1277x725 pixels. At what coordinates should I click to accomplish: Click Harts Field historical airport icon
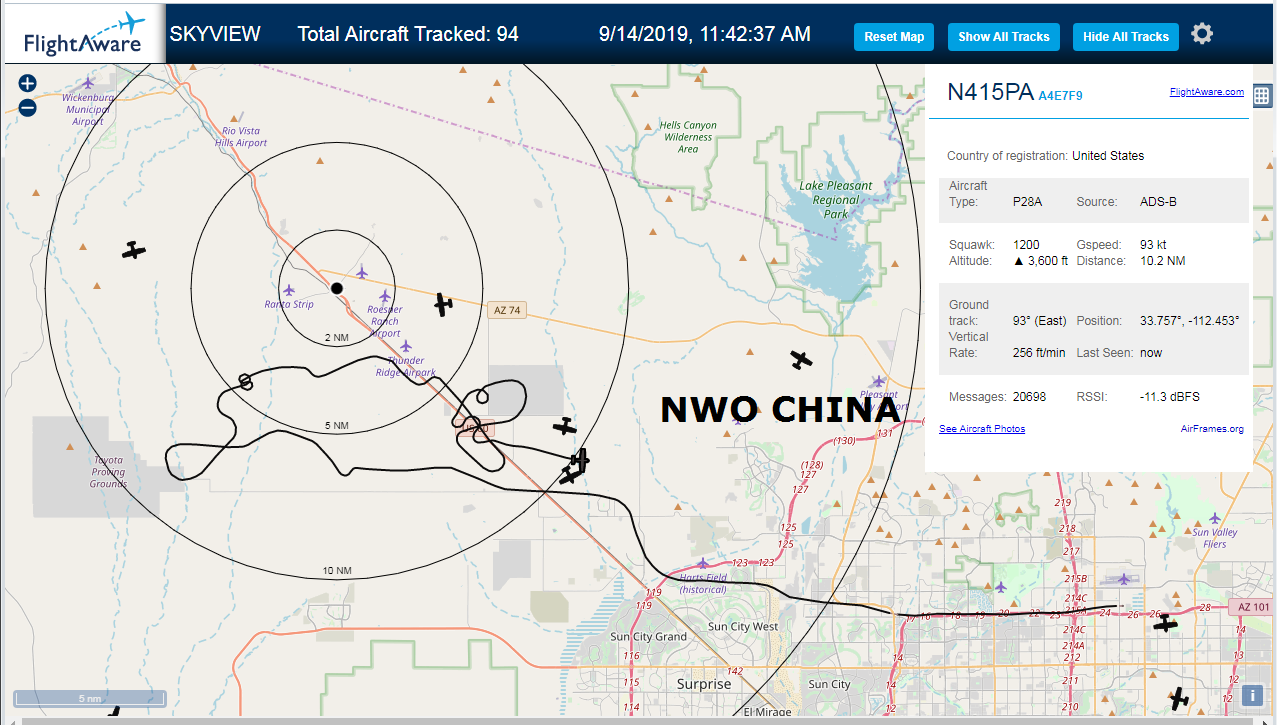(702, 564)
